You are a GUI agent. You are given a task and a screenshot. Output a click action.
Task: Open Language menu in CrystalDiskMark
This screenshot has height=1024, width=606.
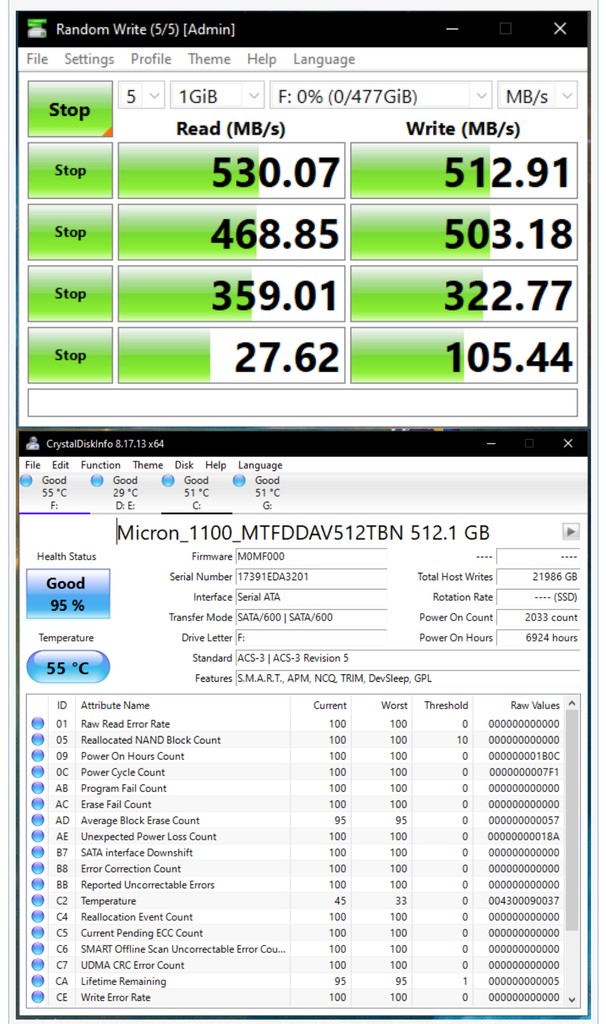coord(324,59)
